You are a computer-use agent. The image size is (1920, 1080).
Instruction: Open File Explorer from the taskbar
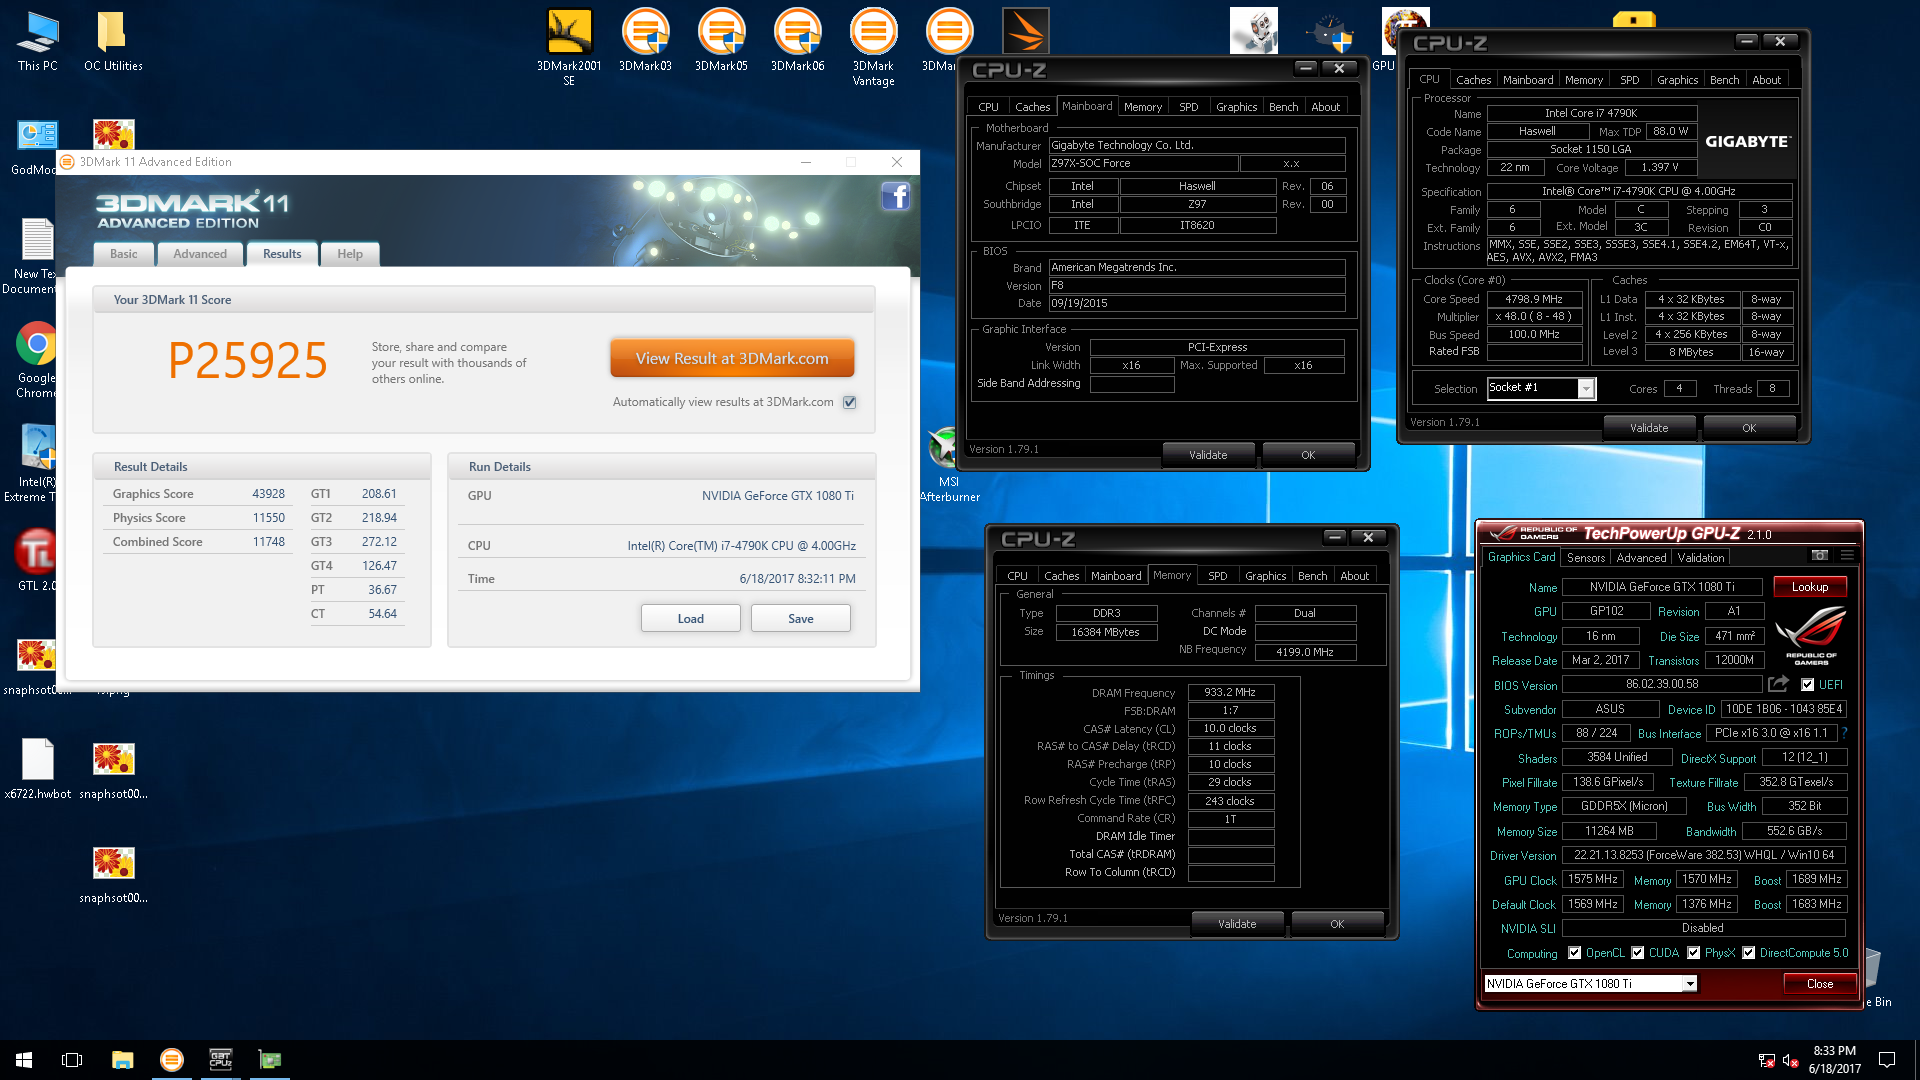pyautogui.click(x=122, y=1060)
